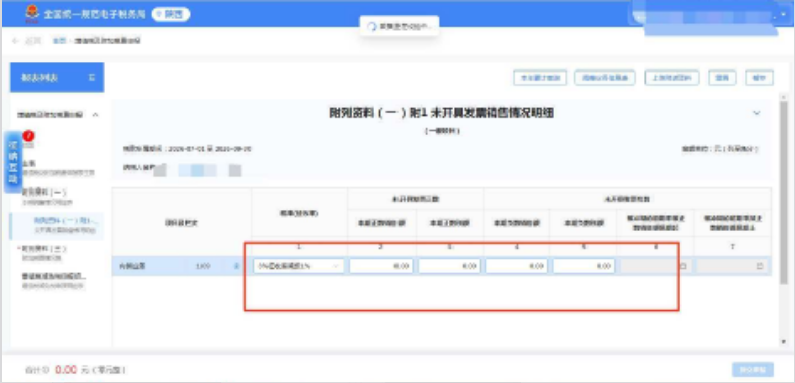The height and width of the screenshot is (383, 795).
Task: Click the red notification badge in sidebar
Action: point(27,136)
